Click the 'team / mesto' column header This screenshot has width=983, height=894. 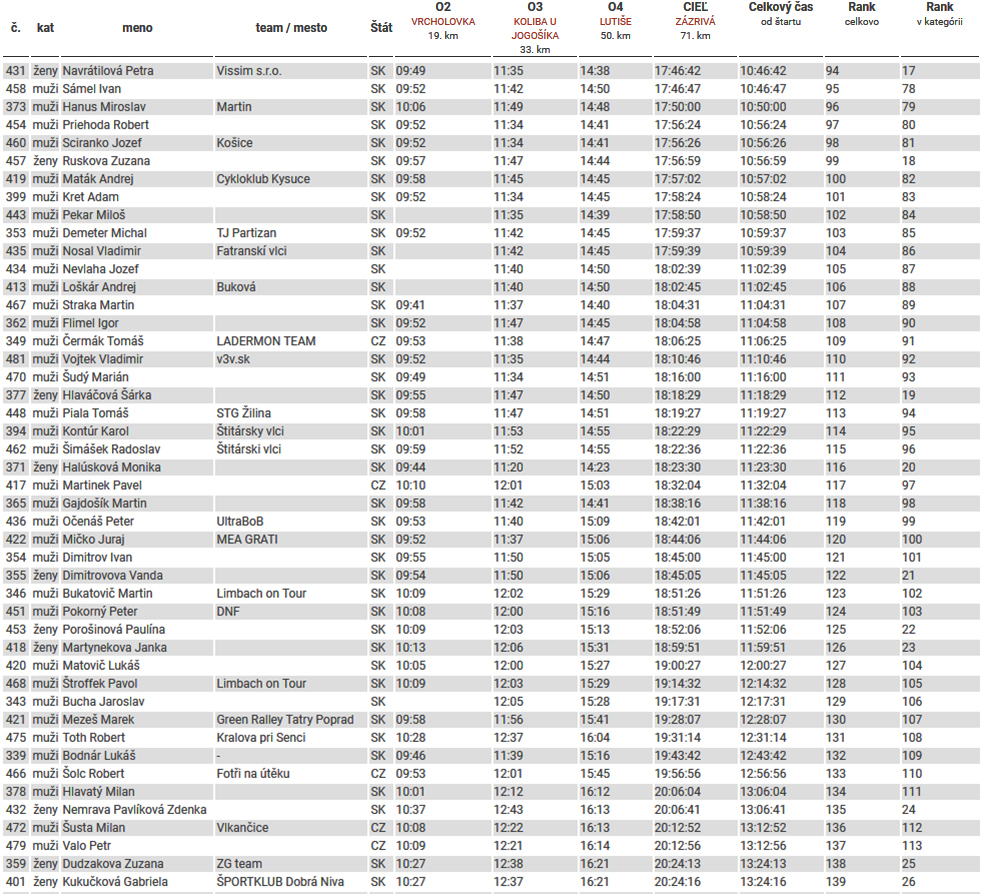tap(291, 28)
